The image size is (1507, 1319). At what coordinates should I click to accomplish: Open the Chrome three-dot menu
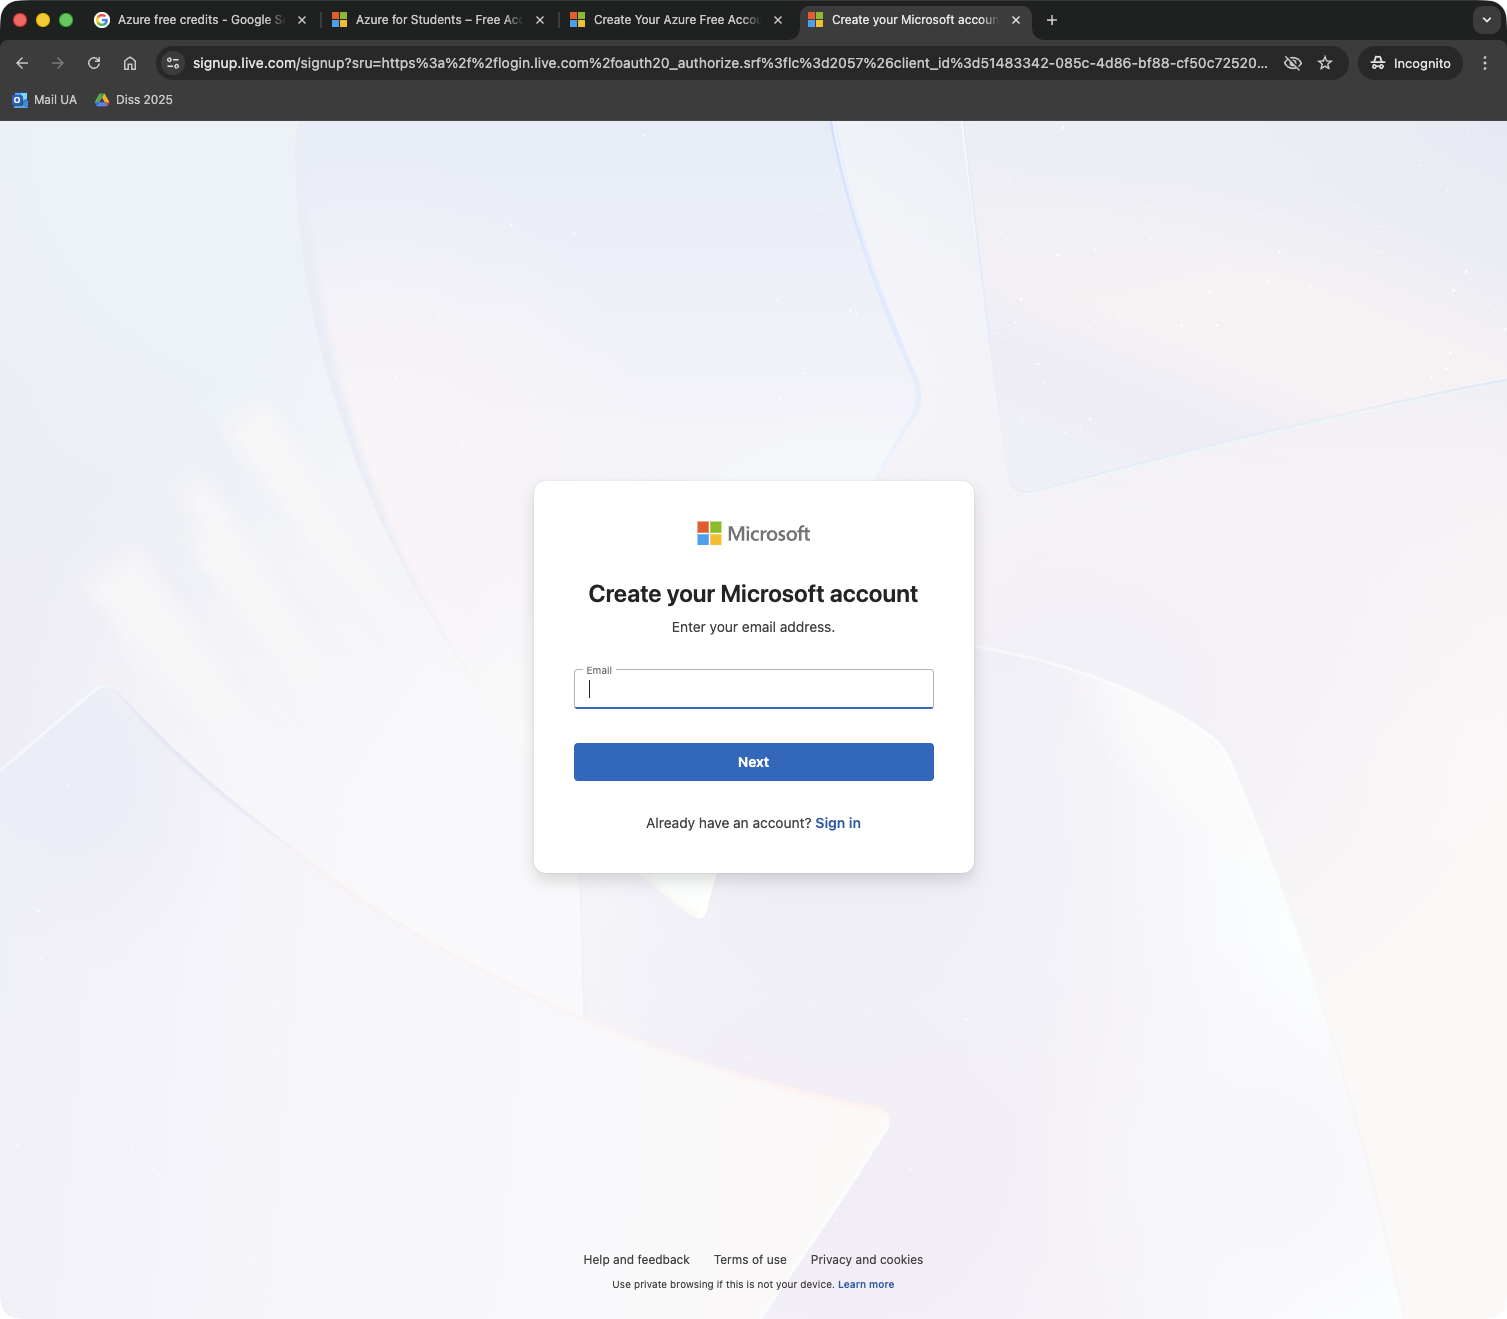(1484, 63)
